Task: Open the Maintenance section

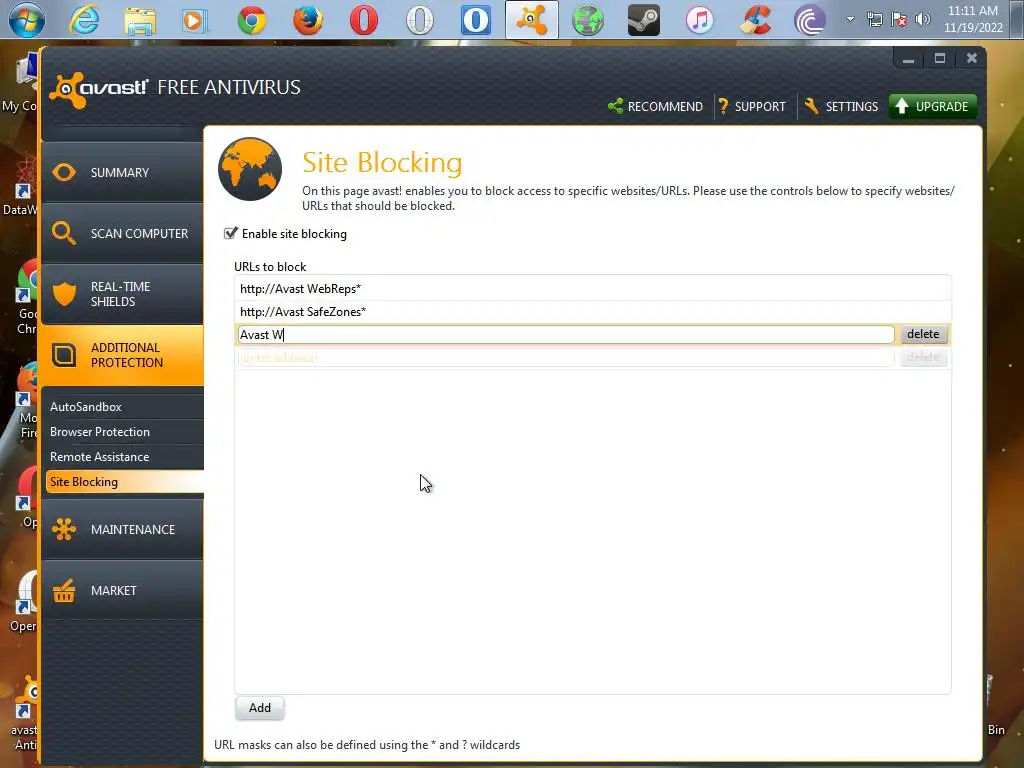Action: 122,529
